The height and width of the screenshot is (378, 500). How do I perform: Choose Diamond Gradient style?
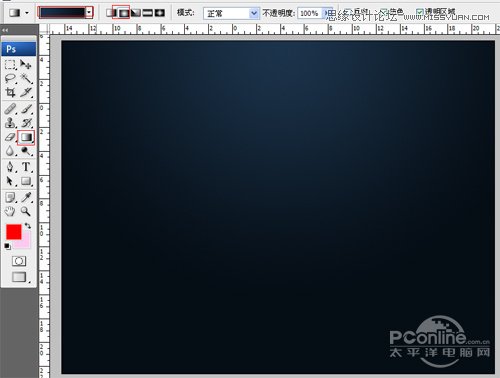click(x=160, y=13)
